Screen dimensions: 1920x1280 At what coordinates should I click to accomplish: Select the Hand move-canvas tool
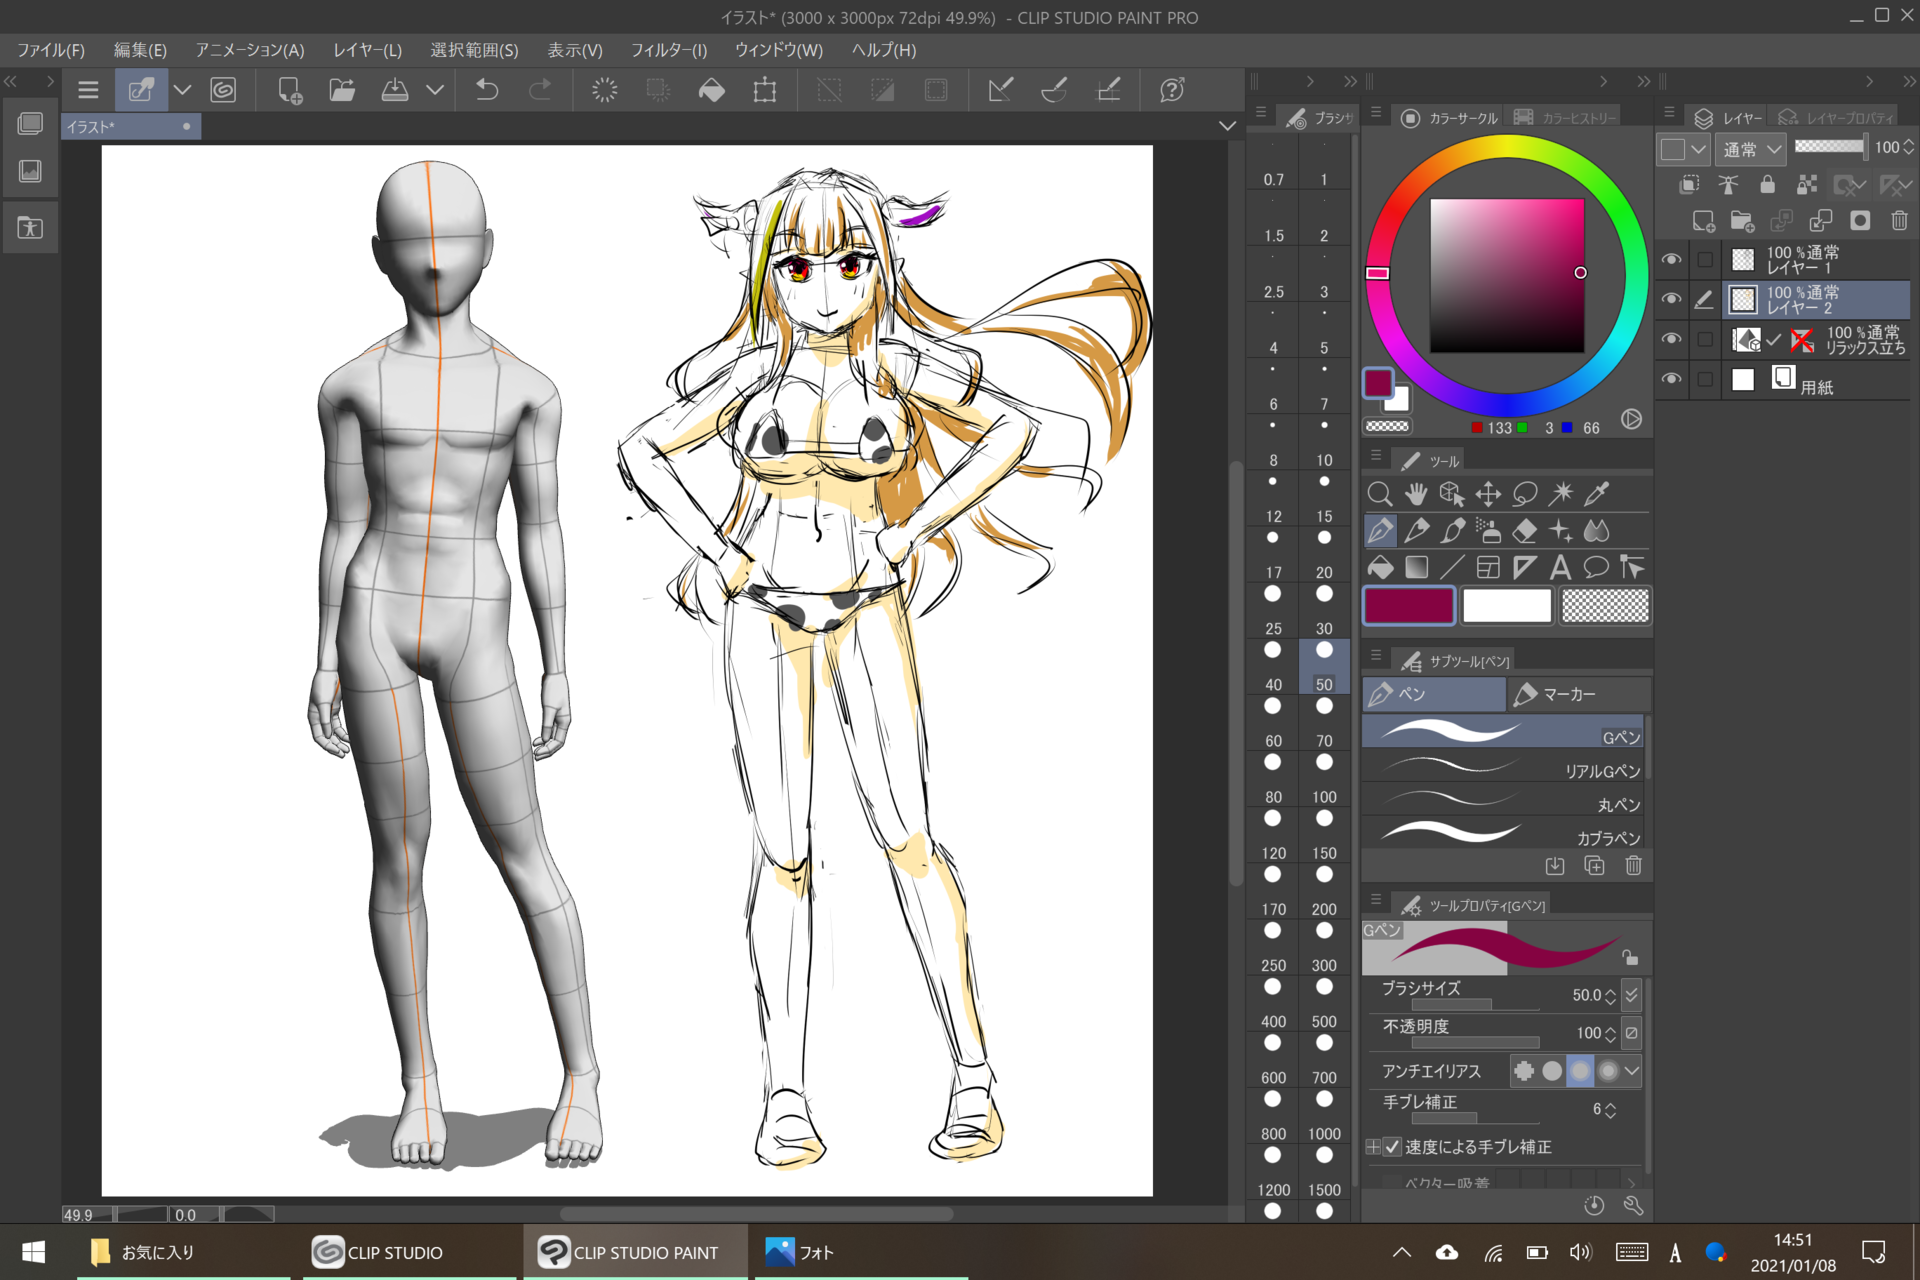tap(1415, 493)
